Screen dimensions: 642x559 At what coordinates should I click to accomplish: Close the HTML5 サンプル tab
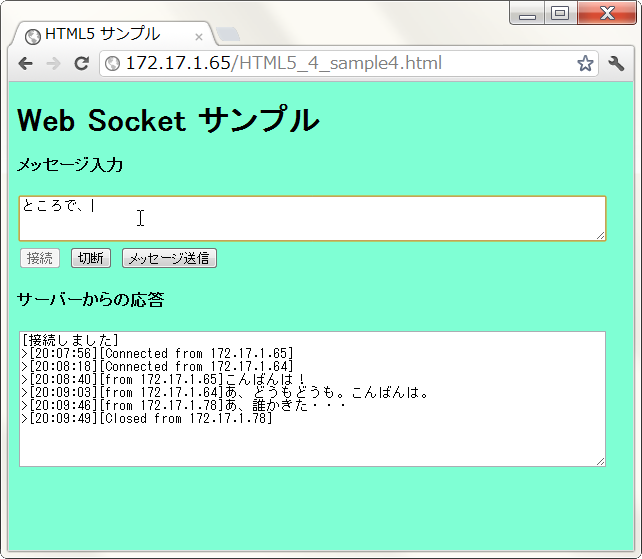pyautogui.click(x=199, y=37)
